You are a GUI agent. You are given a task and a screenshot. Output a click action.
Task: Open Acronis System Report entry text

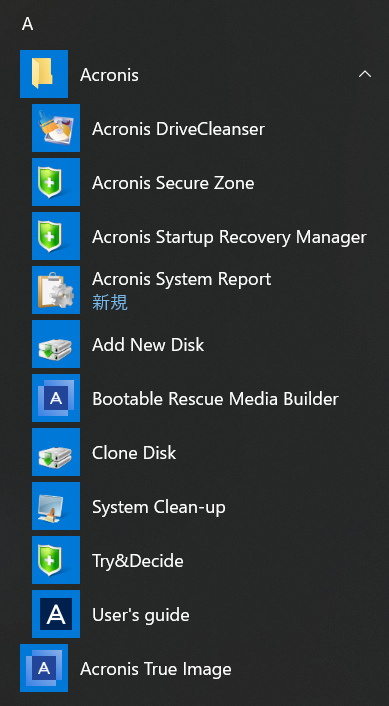[181, 279]
